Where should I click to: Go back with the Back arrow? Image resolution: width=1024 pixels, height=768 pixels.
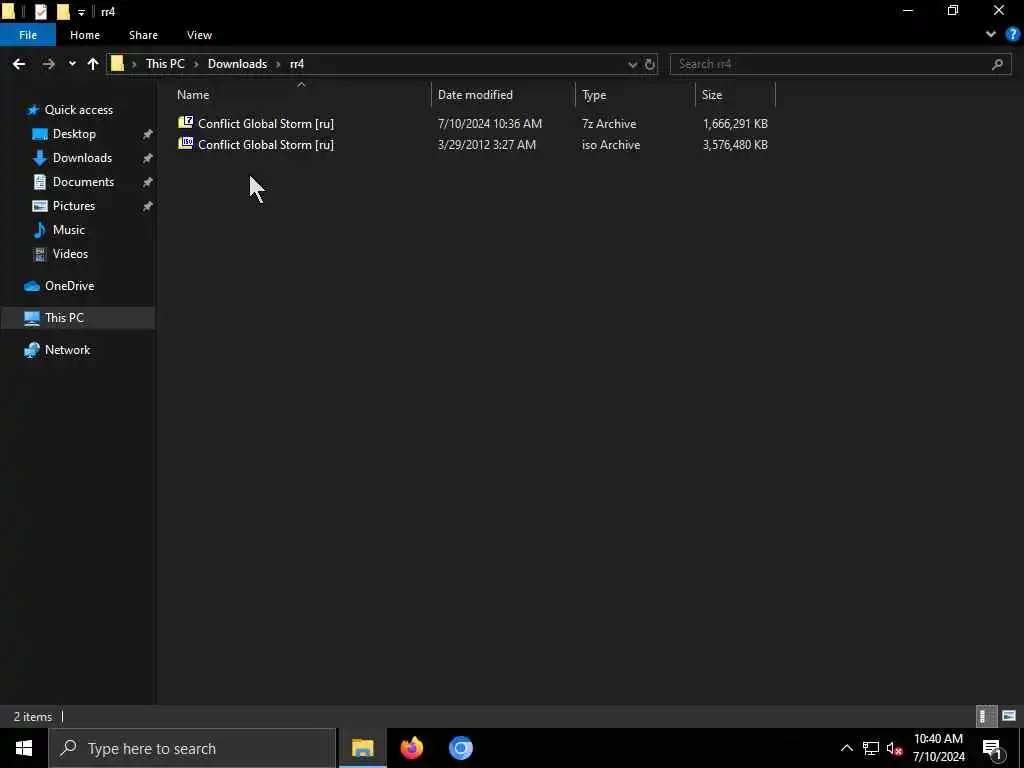pos(19,64)
